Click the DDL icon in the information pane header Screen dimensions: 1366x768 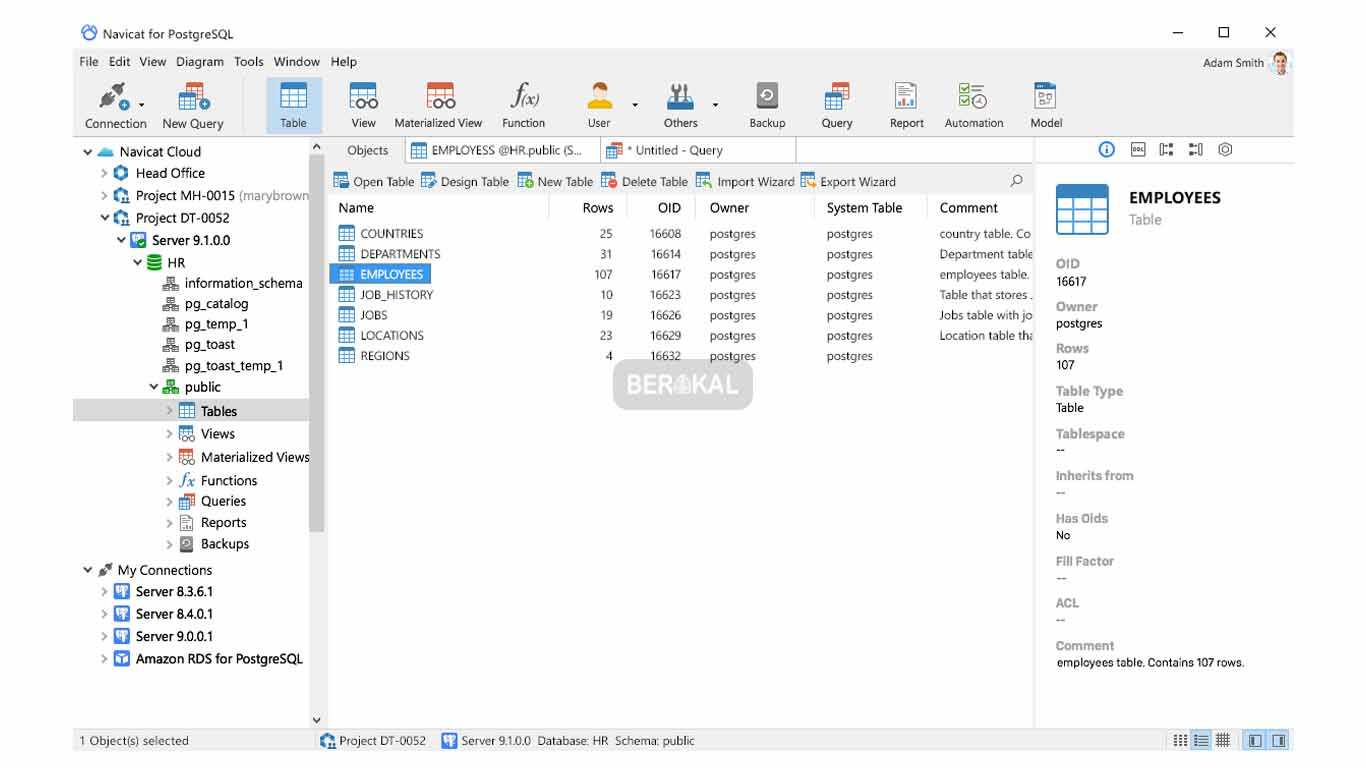tap(1136, 149)
